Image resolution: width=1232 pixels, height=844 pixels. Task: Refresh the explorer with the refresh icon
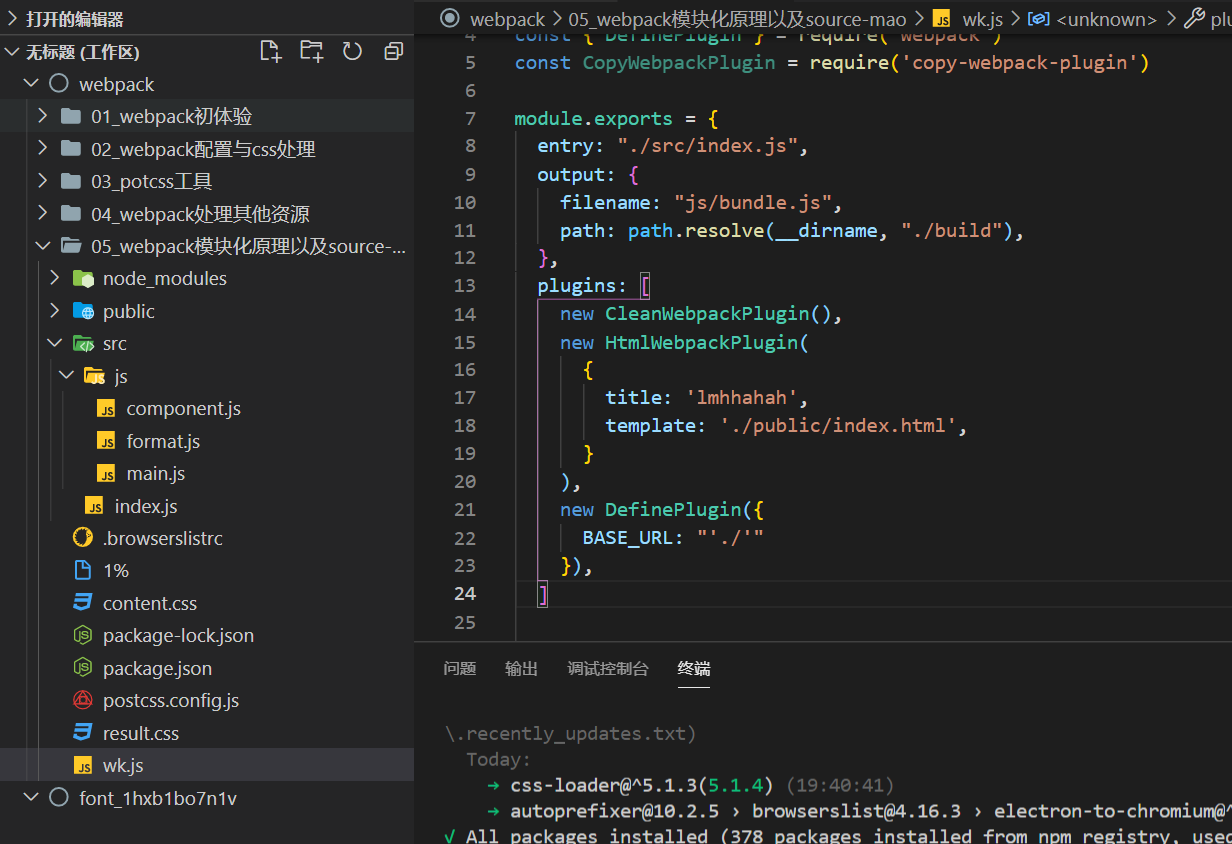352,51
